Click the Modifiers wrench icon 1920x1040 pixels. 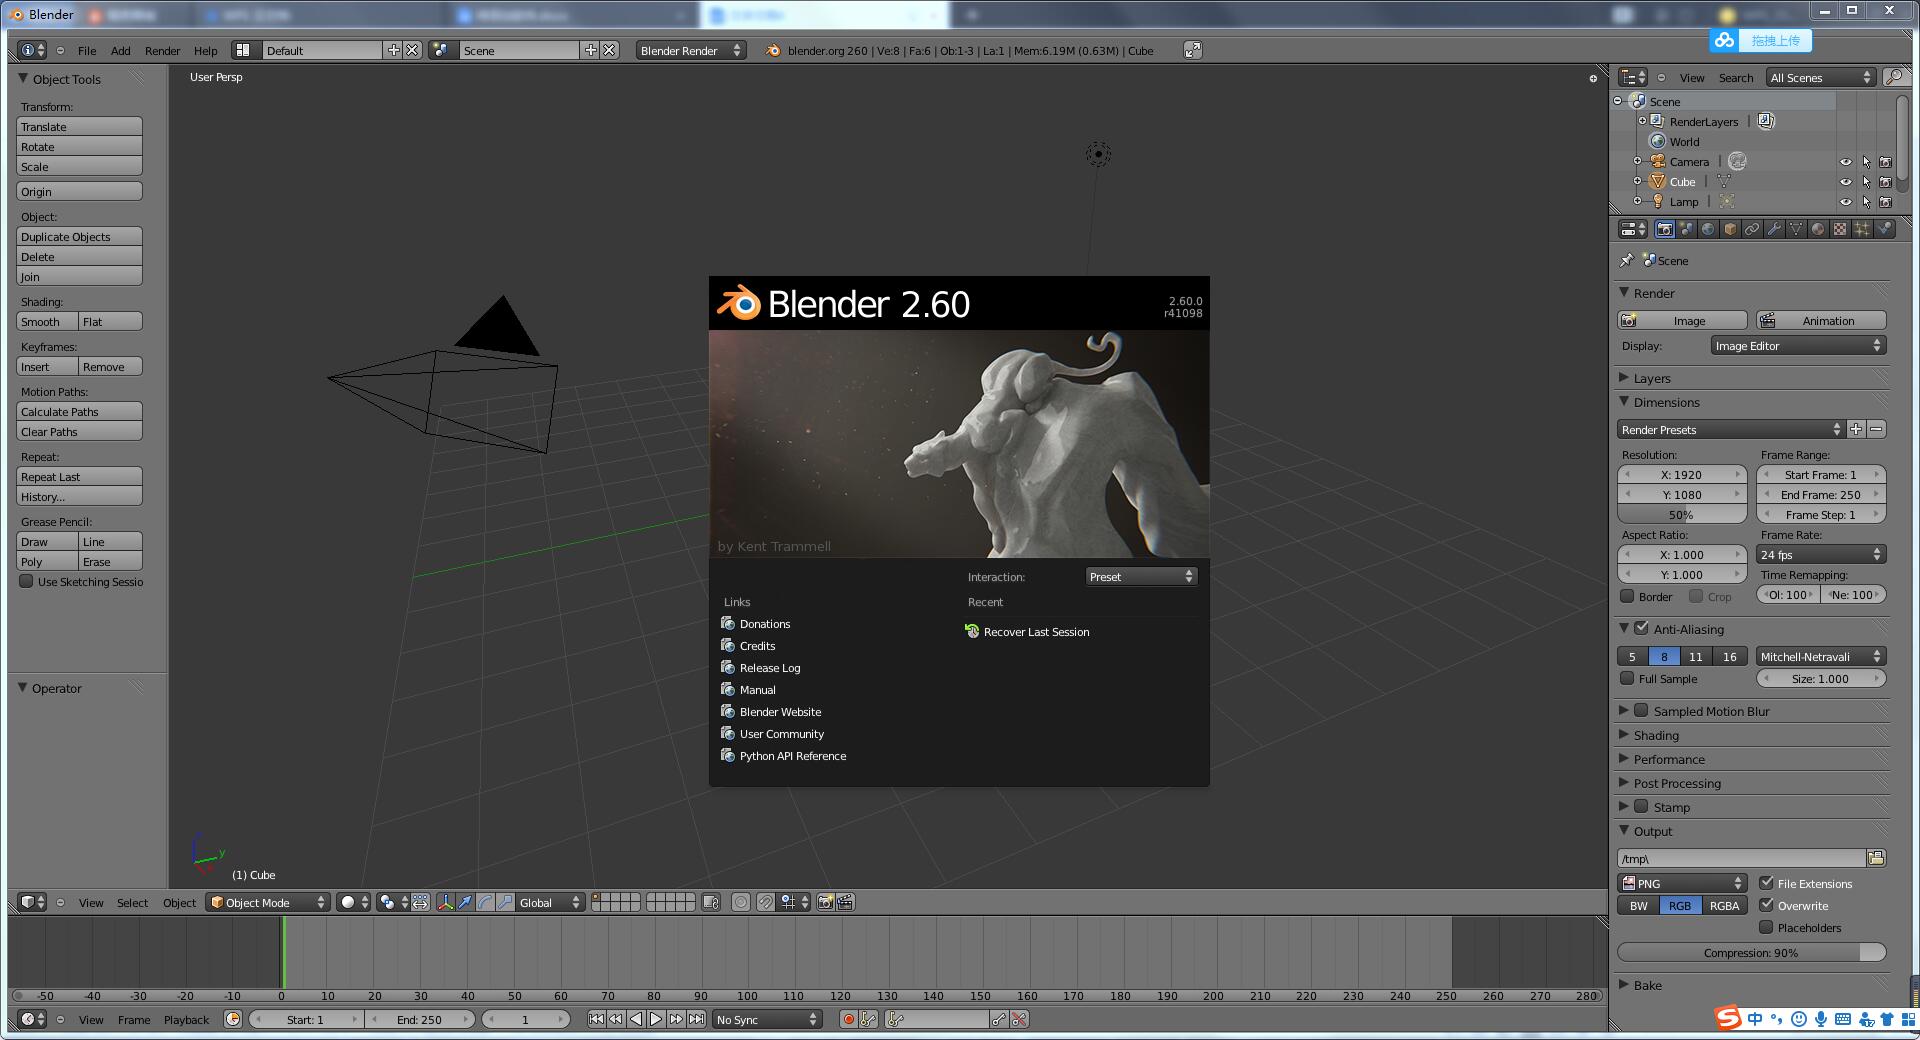(1774, 229)
